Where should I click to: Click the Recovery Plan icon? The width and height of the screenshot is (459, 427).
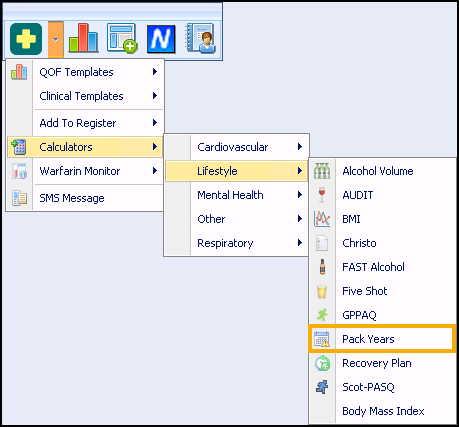(x=322, y=363)
